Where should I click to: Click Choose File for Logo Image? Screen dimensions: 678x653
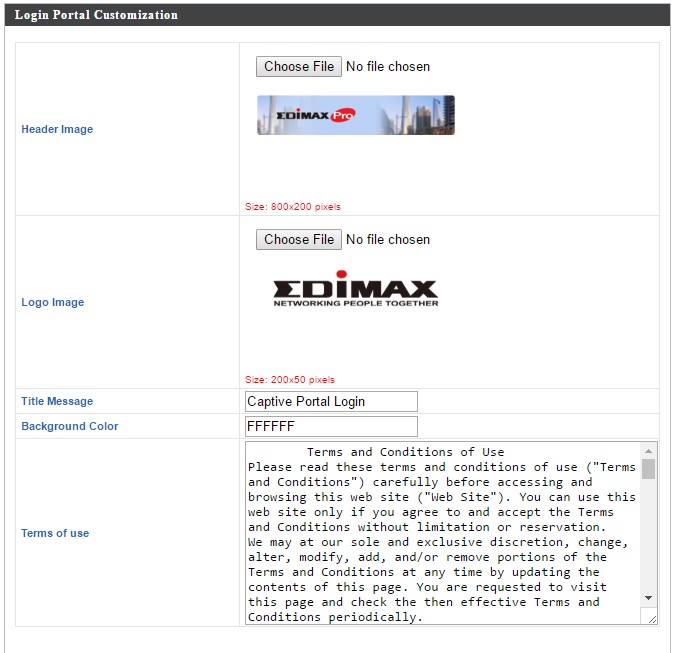(x=299, y=240)
